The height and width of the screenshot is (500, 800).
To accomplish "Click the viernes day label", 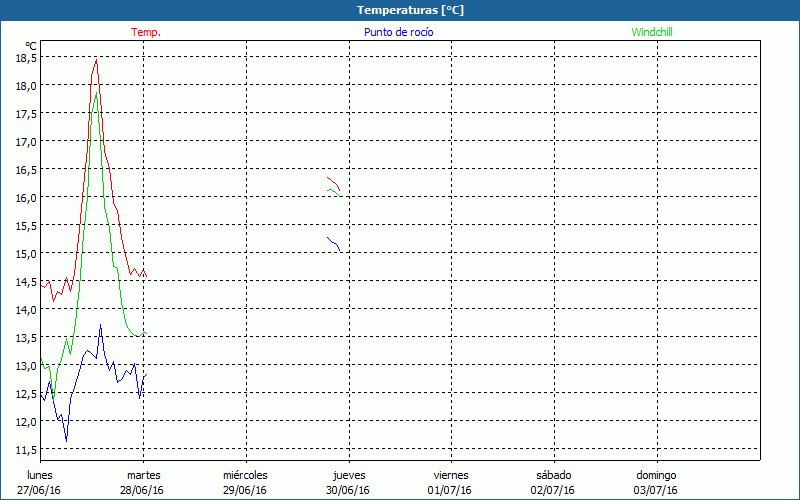I will pos(451,475).
